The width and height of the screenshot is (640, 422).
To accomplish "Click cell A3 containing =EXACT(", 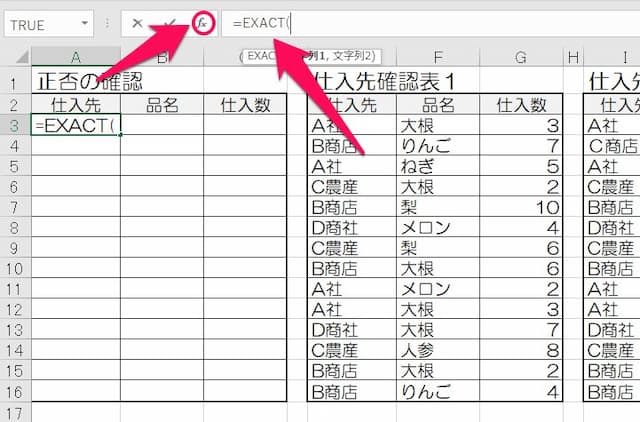I will [x=76, y=125].
